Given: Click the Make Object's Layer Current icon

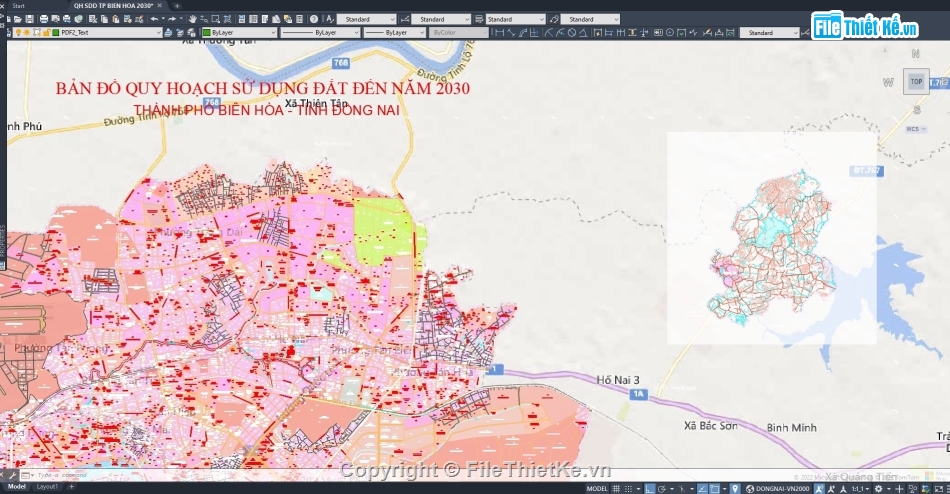Looking at the screenshot, I should tap(168, 33).
